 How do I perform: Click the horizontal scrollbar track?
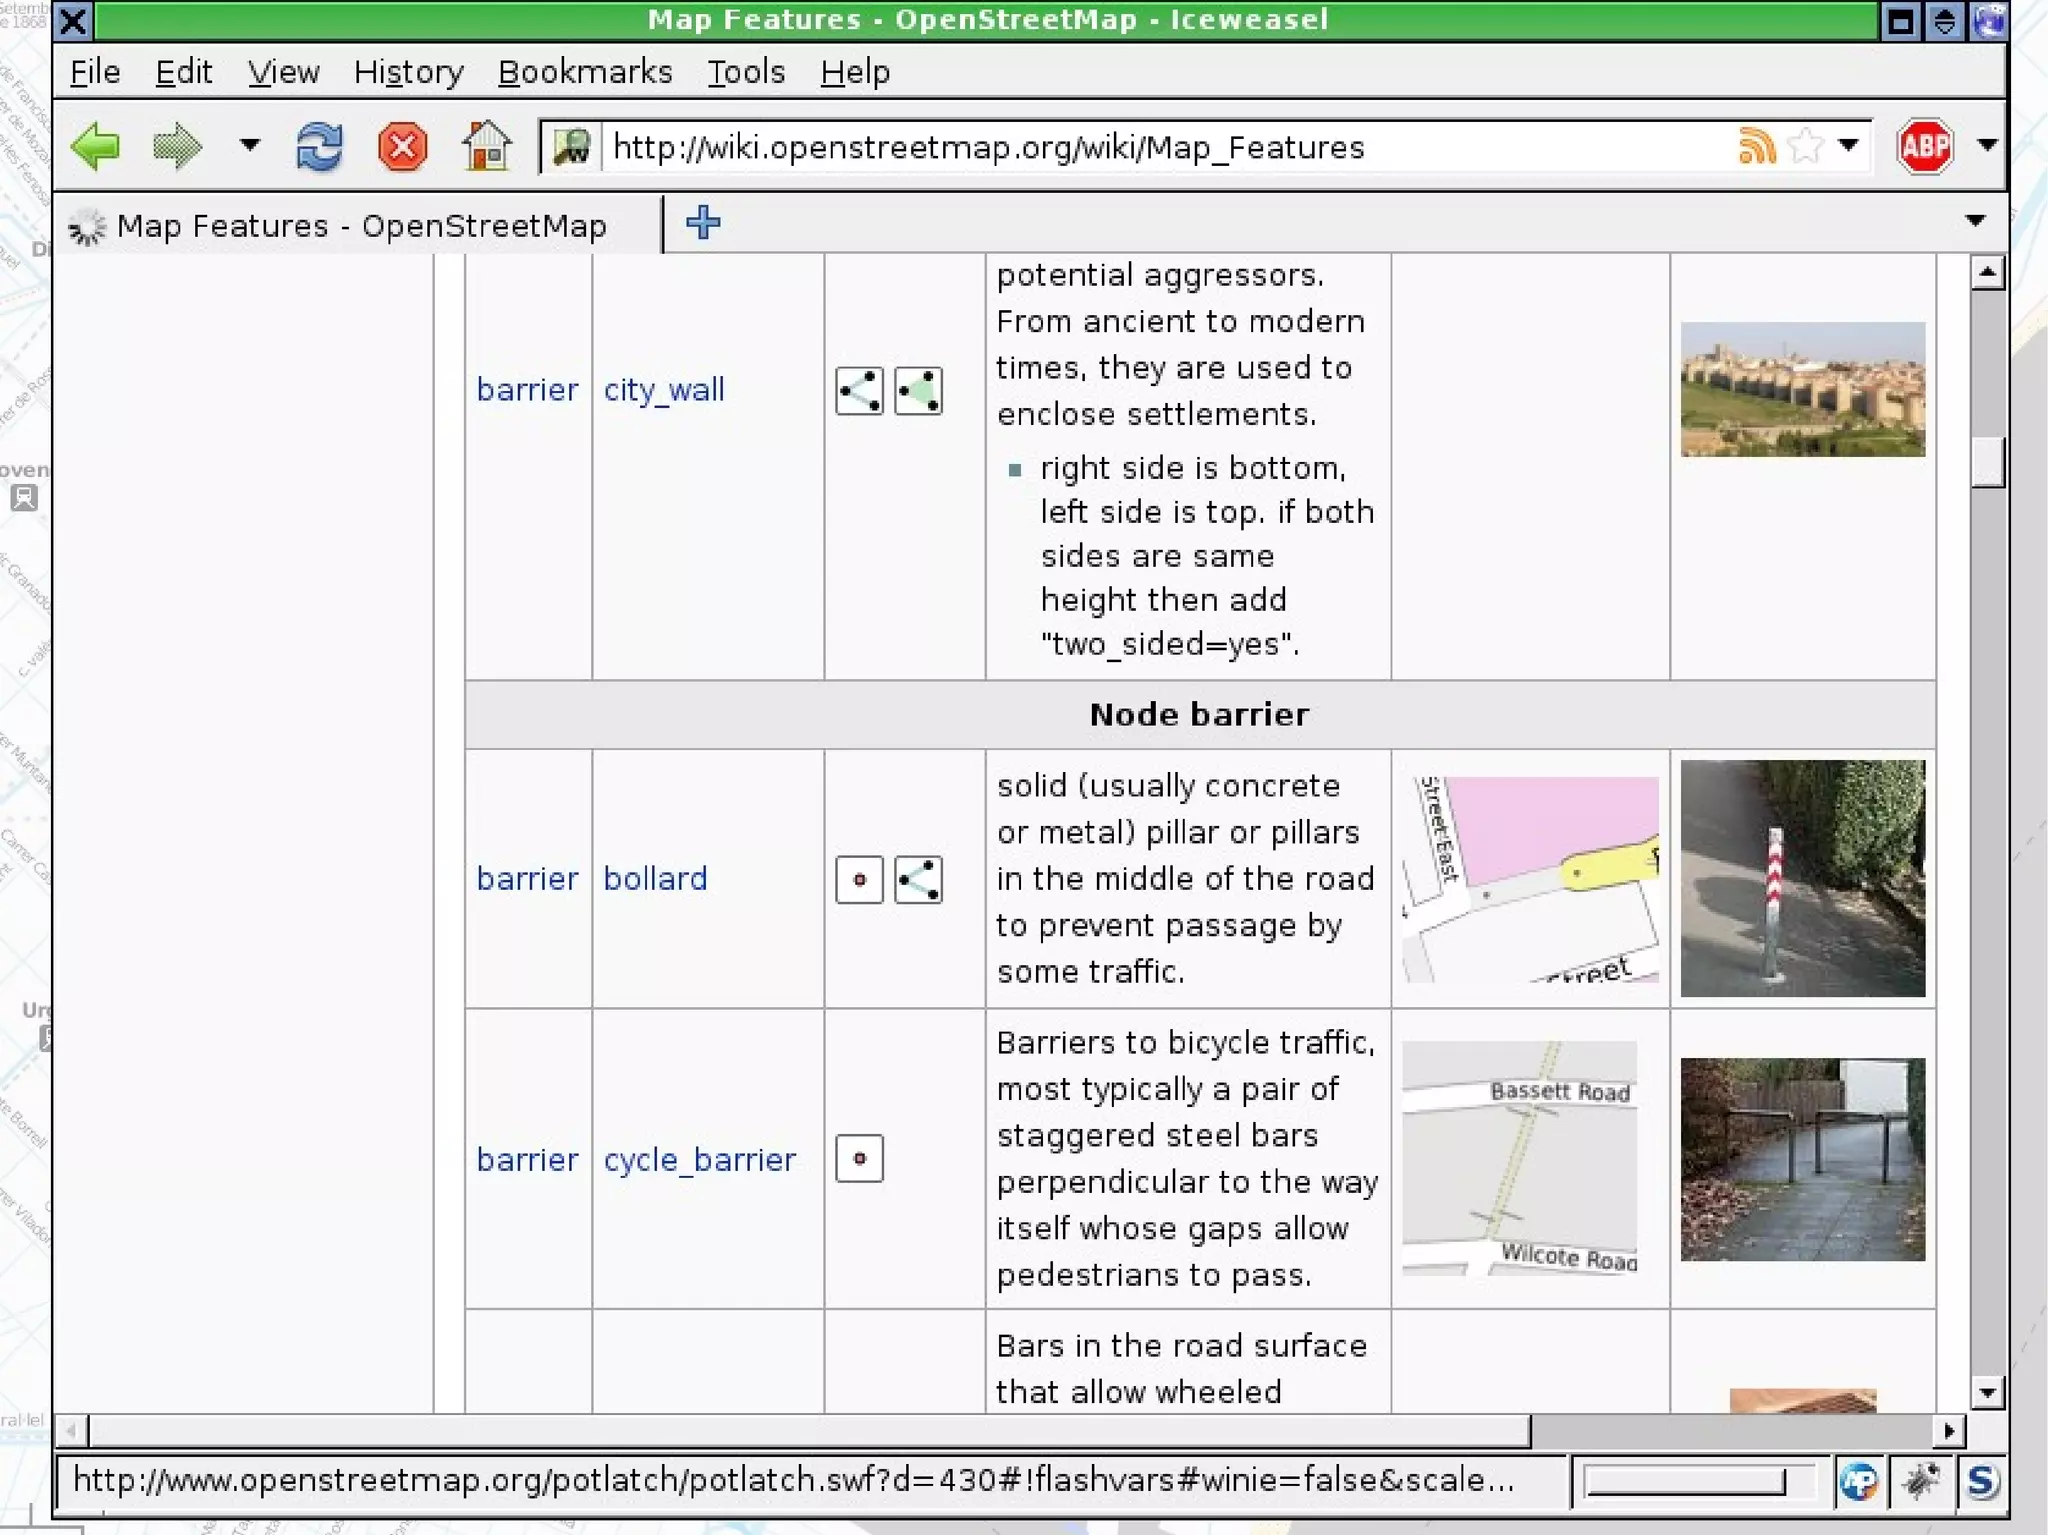point(1735,1431)
